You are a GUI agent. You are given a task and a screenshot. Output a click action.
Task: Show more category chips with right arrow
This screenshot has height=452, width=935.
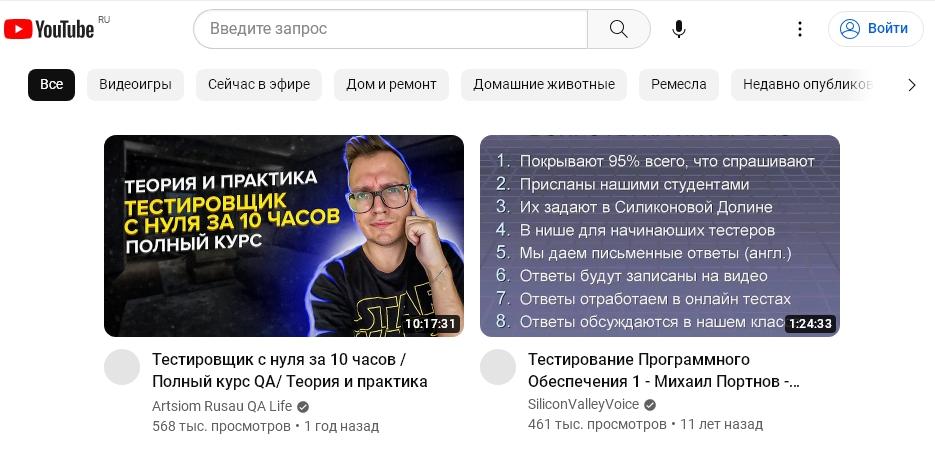pos(911,85)
